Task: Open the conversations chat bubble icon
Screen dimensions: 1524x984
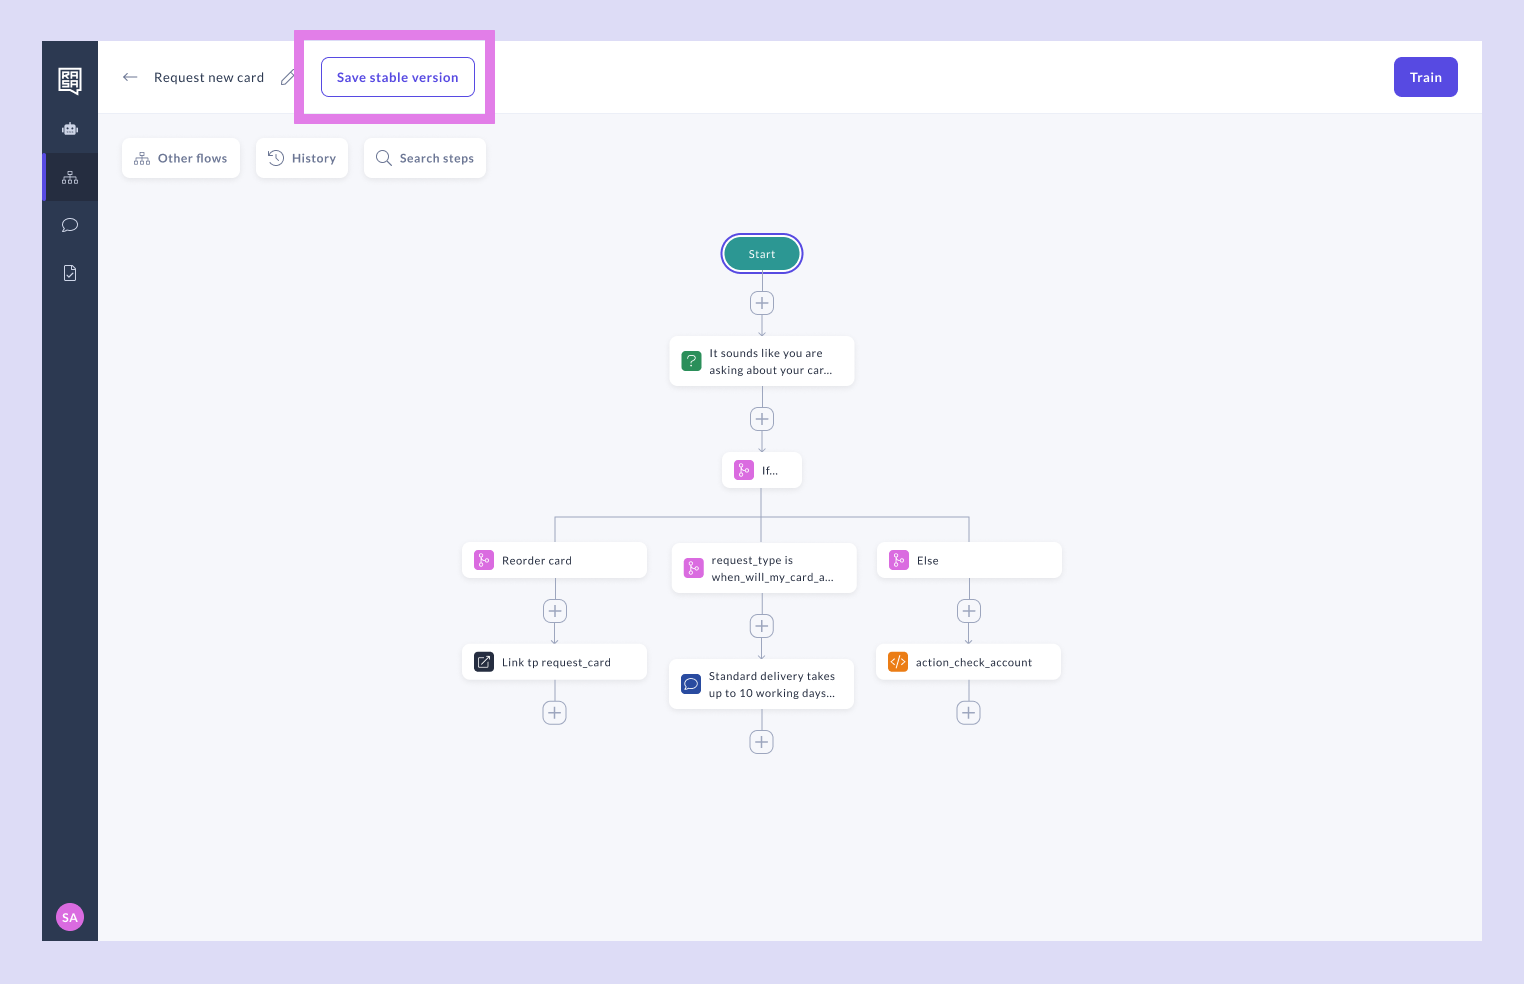Action: click(x=70, y=225)
